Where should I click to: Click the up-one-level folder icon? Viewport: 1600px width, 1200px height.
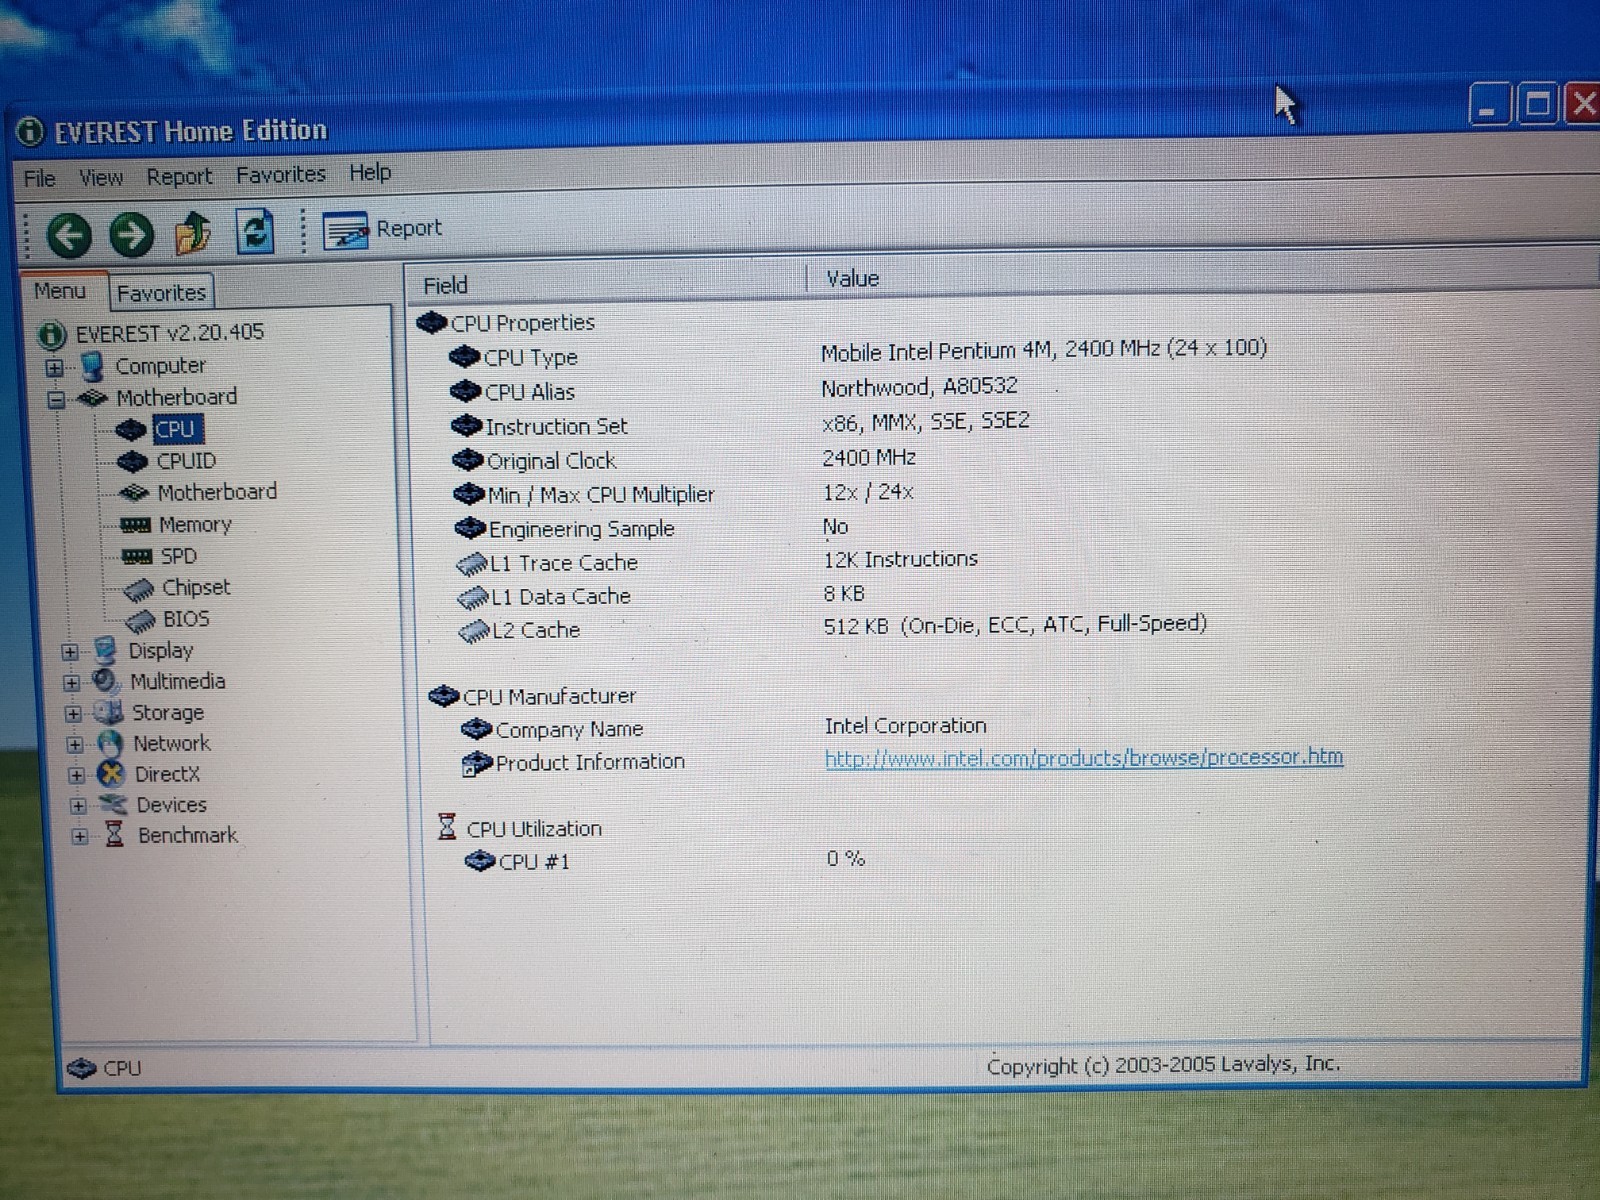(x=193, y=232)
